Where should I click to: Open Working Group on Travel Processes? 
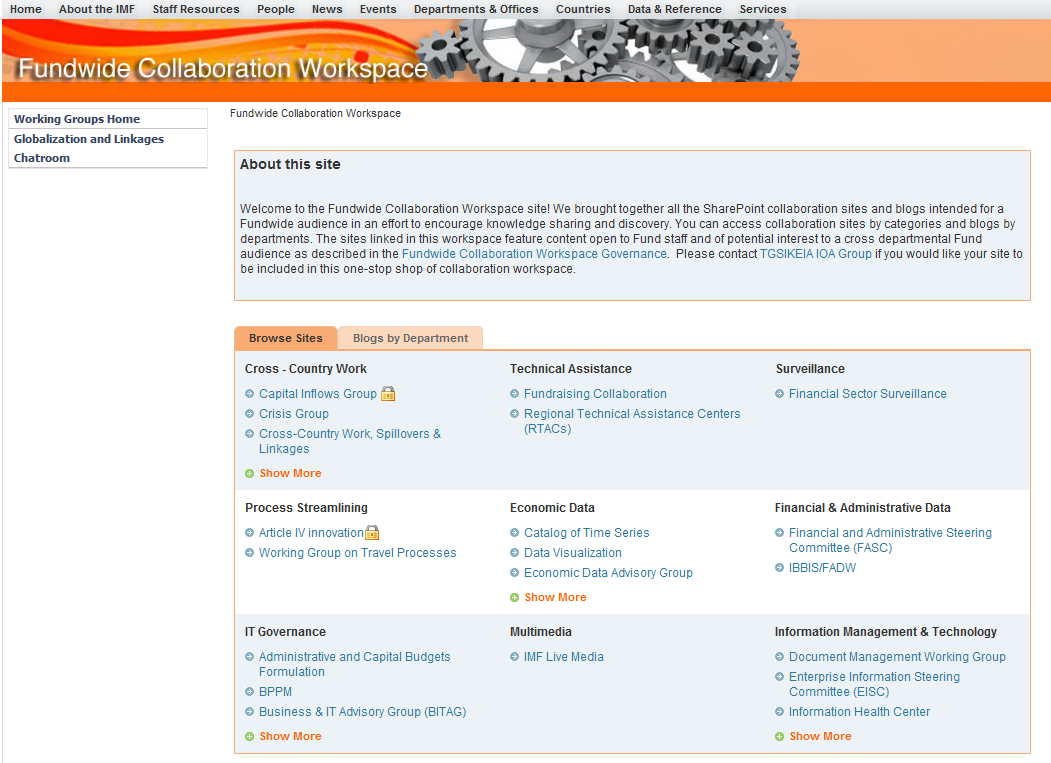tap(357, 552)
